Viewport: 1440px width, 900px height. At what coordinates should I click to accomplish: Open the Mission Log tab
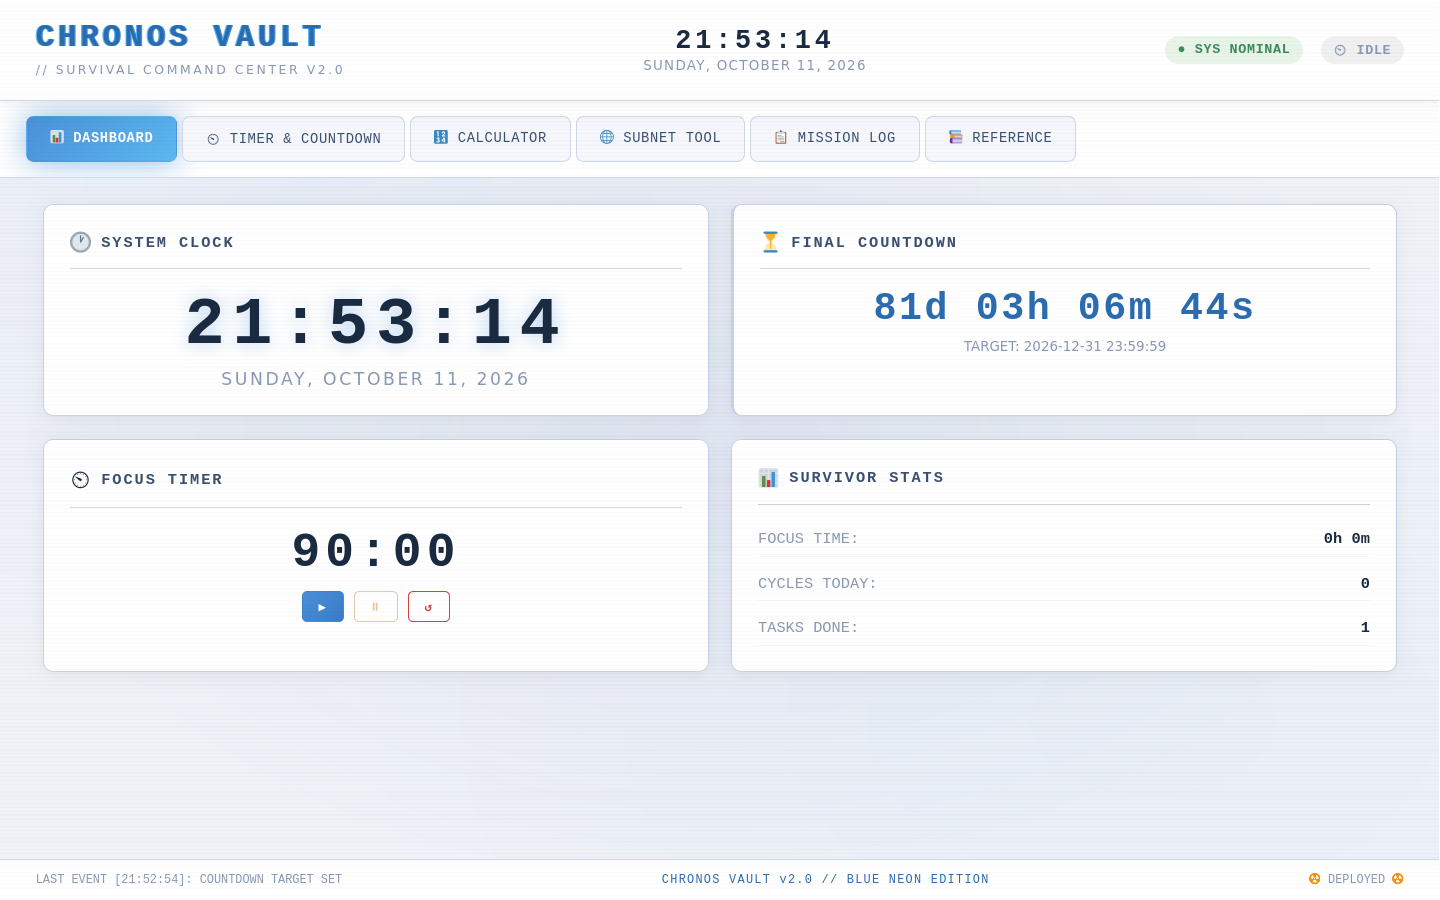coord(834,138)
